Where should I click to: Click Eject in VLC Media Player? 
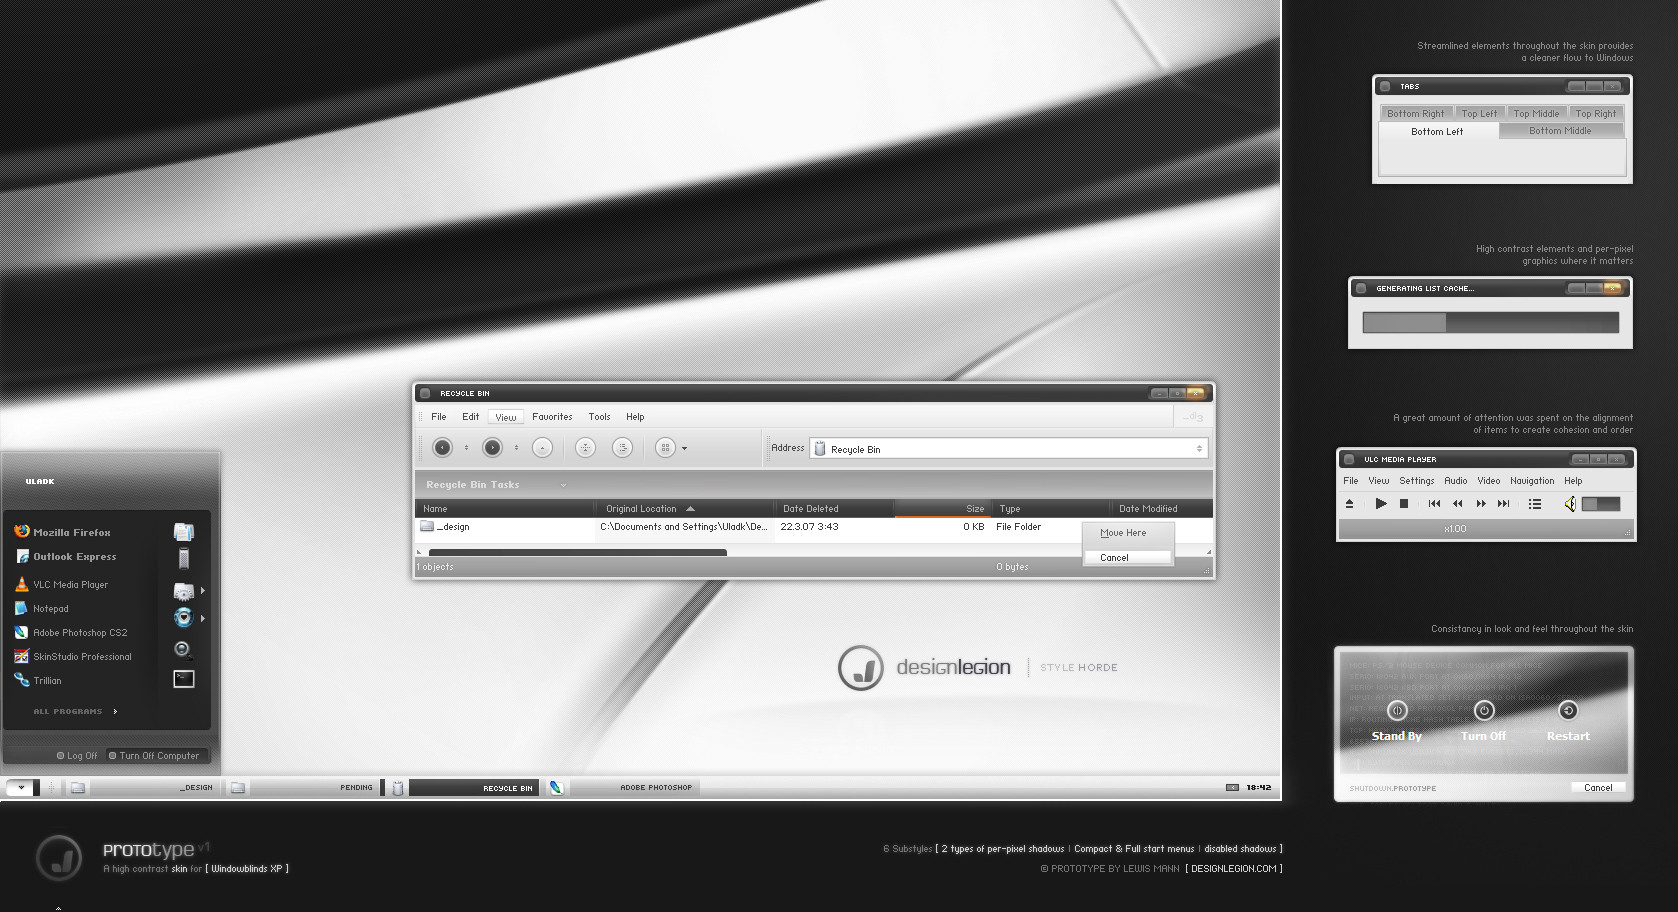pyautogui.click(x=1349, y=504)
